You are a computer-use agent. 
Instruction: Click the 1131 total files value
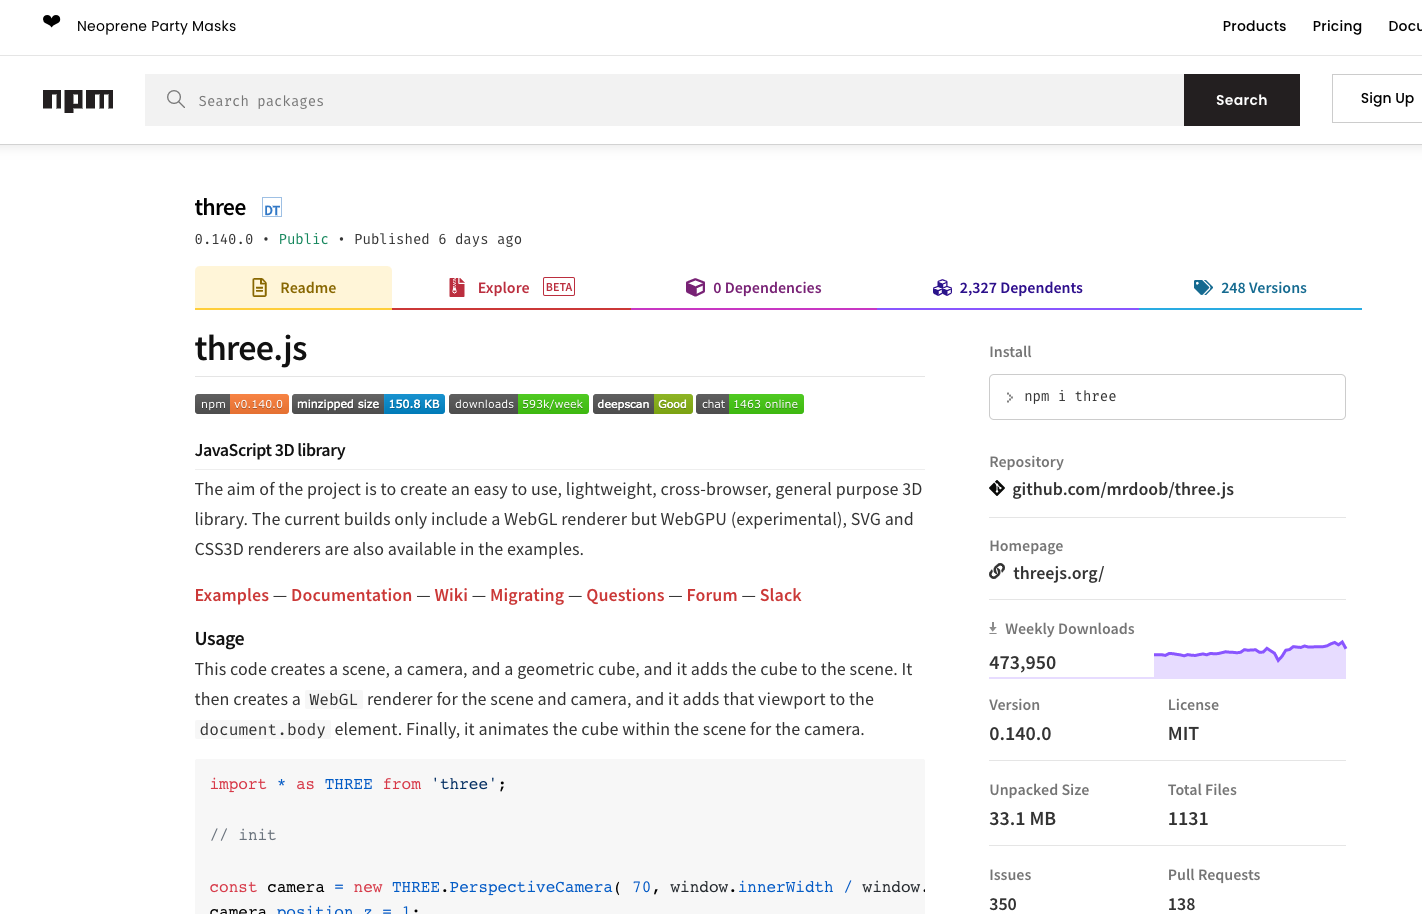click(1188, 819)
